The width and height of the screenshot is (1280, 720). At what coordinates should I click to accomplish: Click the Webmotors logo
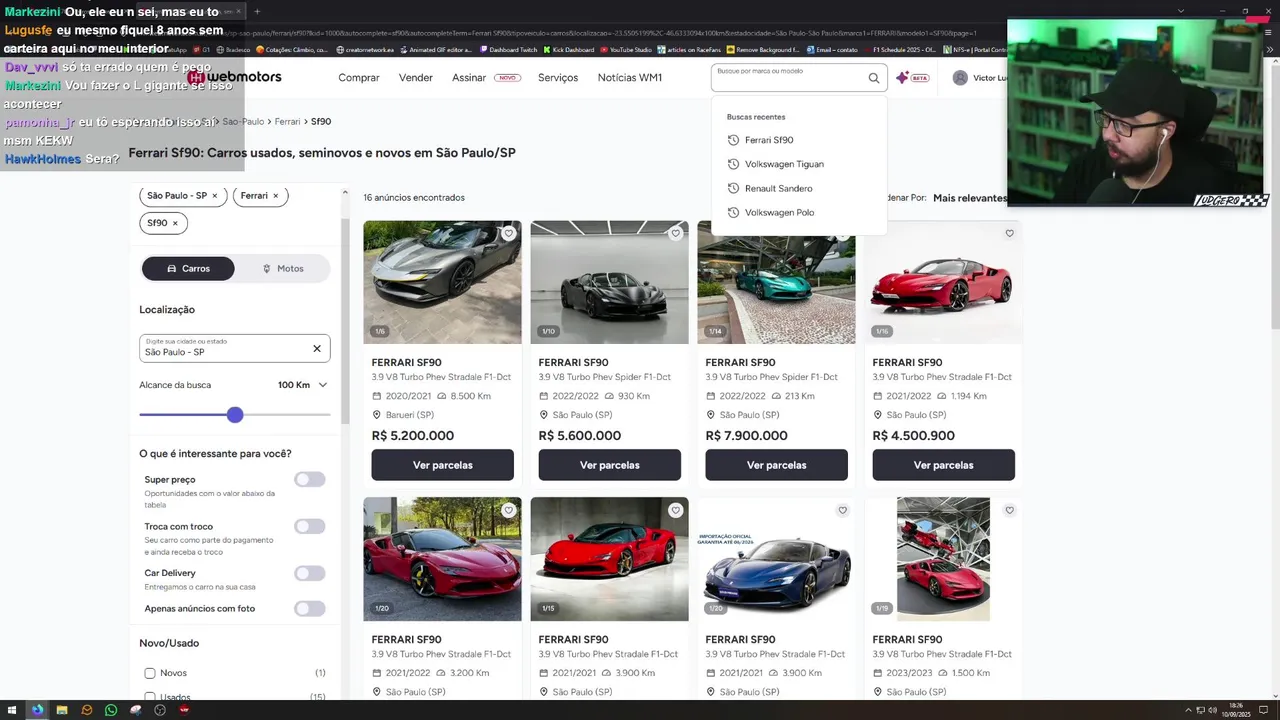[235, 77]
